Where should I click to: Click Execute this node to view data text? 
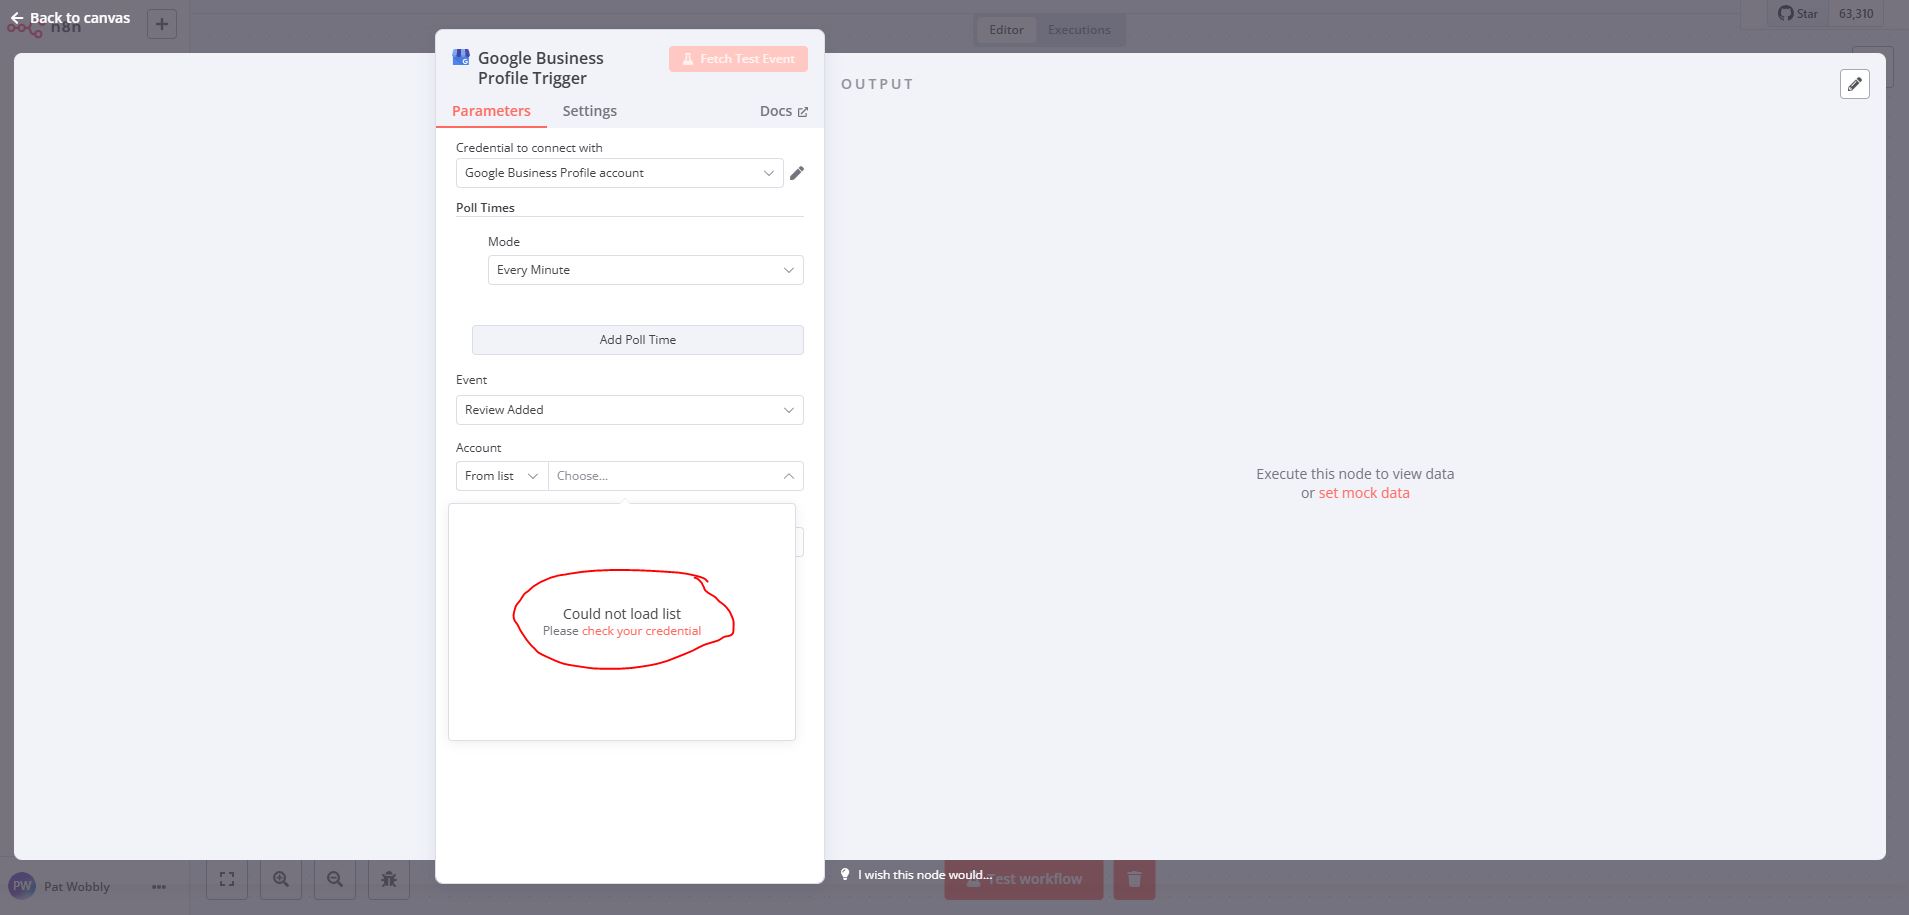pos(1355,474)
